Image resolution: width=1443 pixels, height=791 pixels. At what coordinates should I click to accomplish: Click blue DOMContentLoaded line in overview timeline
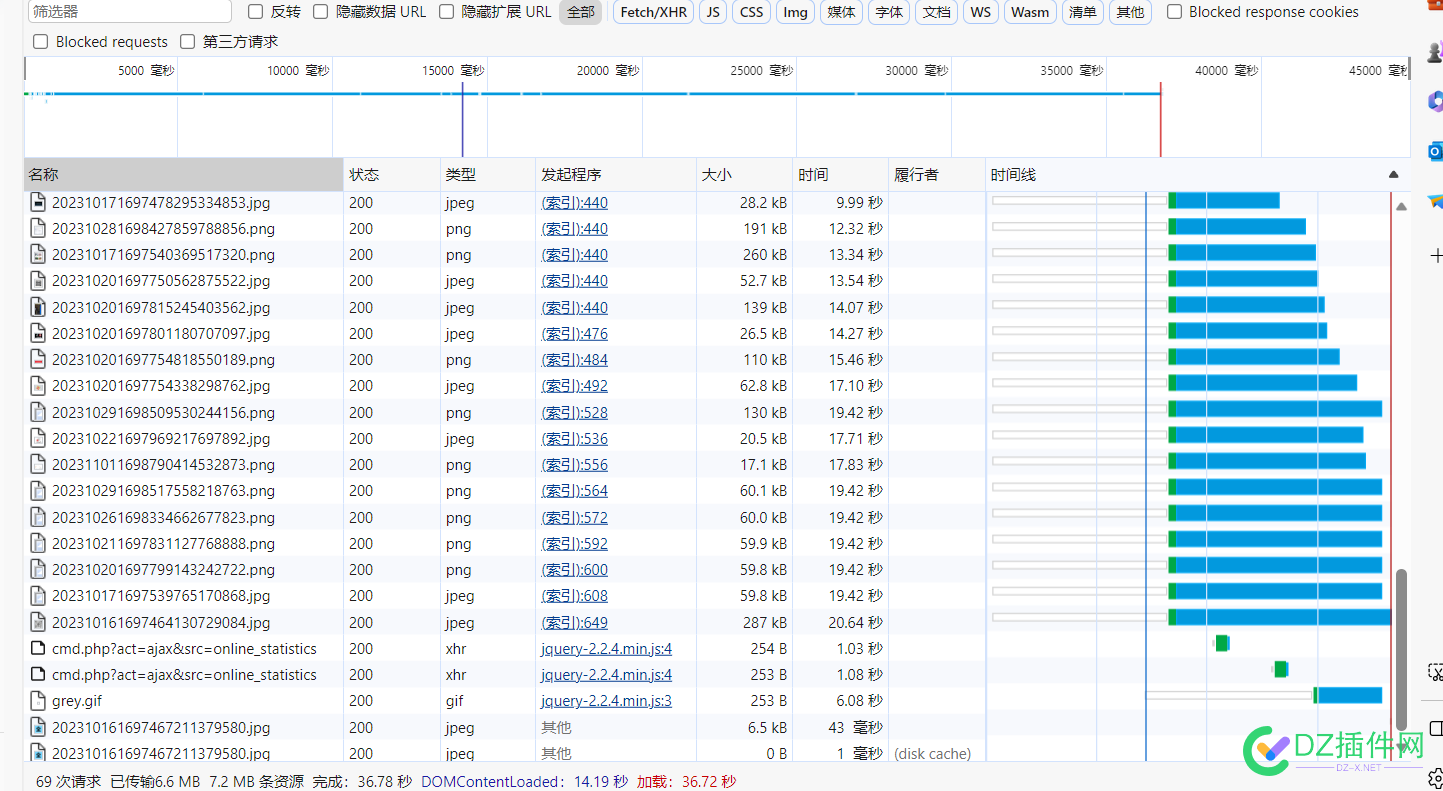462,120
